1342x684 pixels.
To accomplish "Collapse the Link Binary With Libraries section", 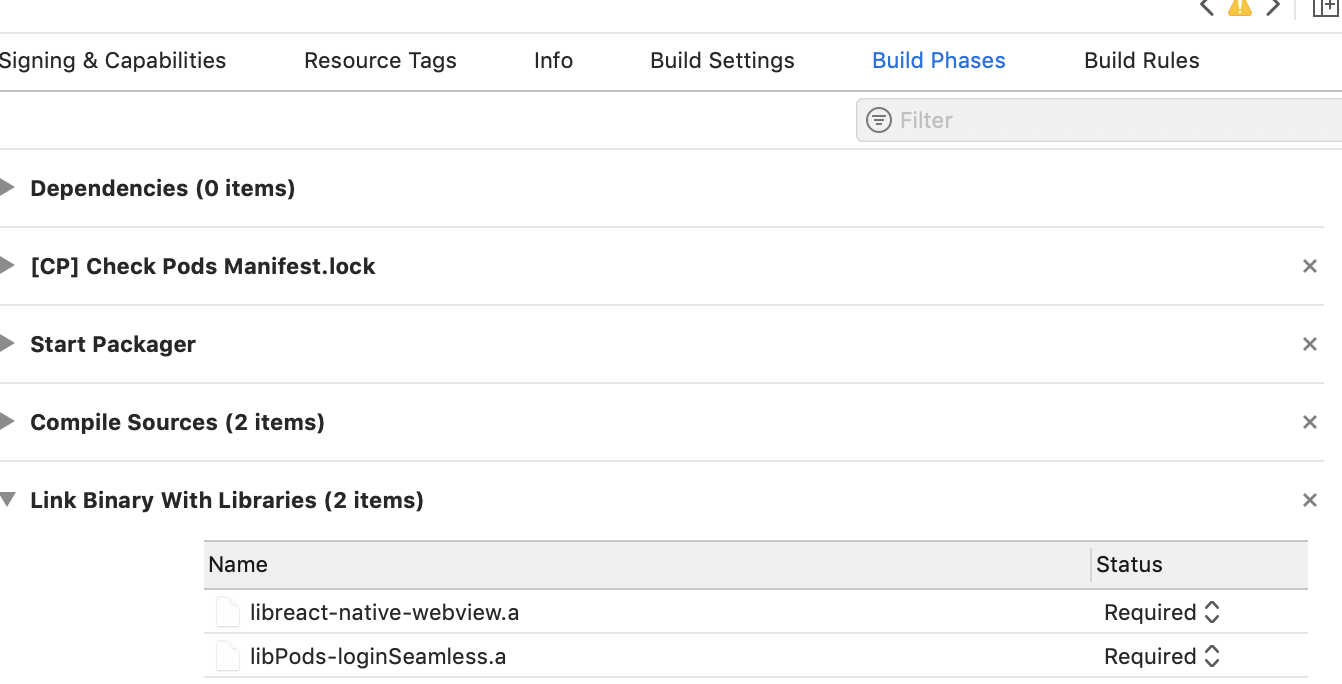I will coord(8,500).
